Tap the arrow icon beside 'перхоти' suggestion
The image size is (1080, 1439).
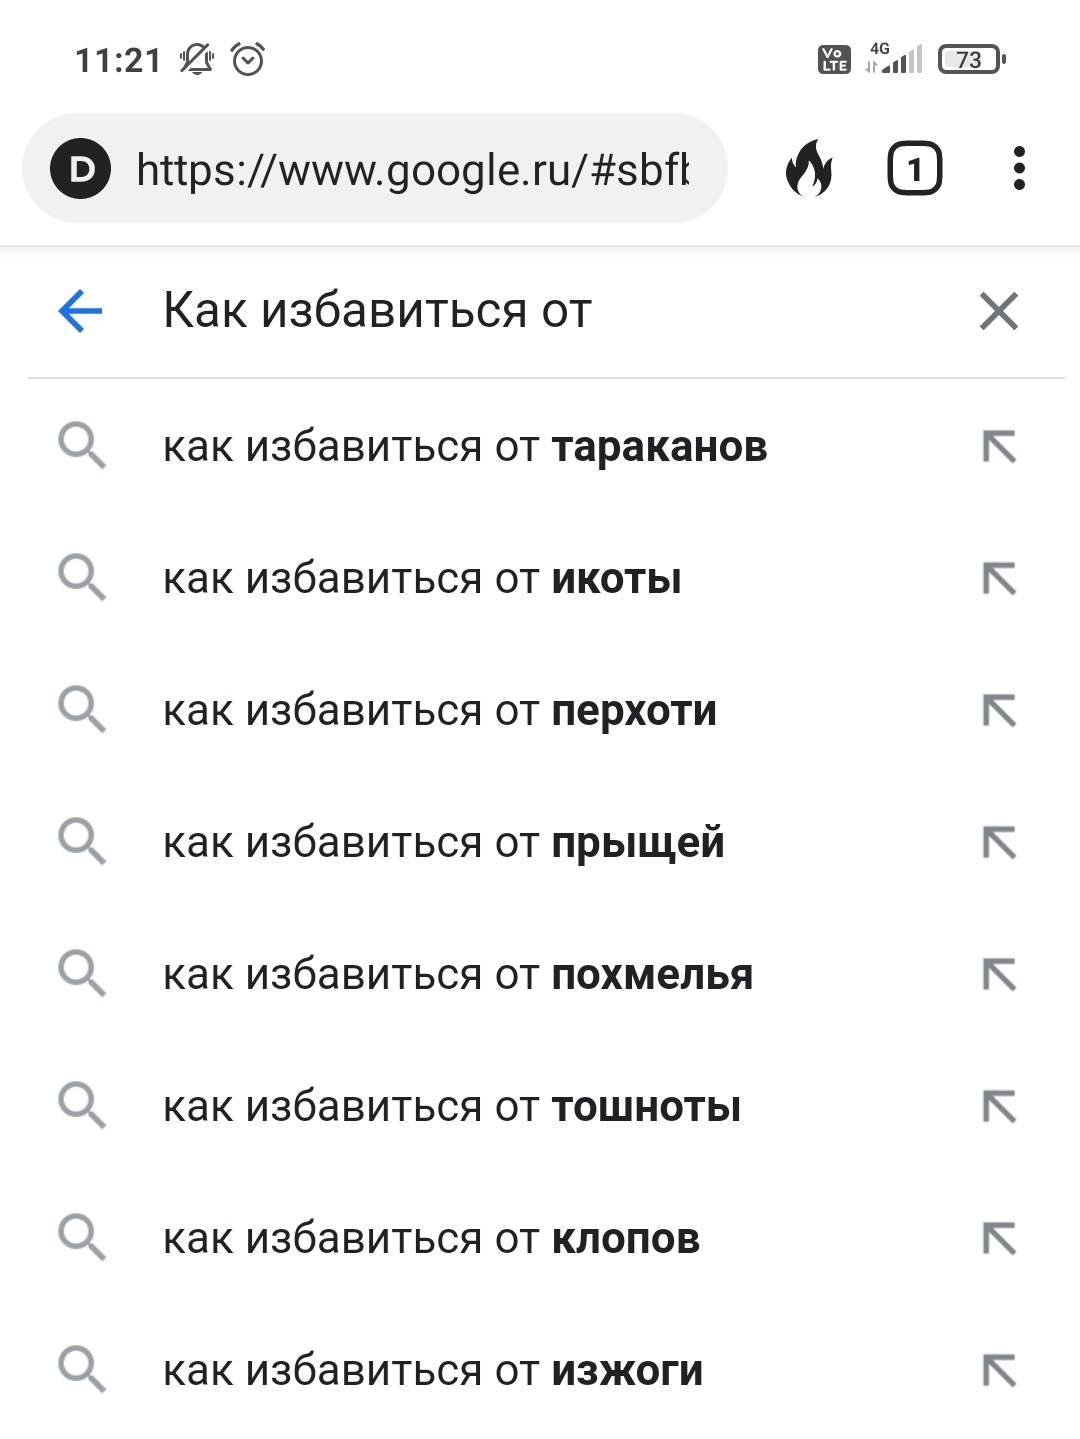[998, 711]
